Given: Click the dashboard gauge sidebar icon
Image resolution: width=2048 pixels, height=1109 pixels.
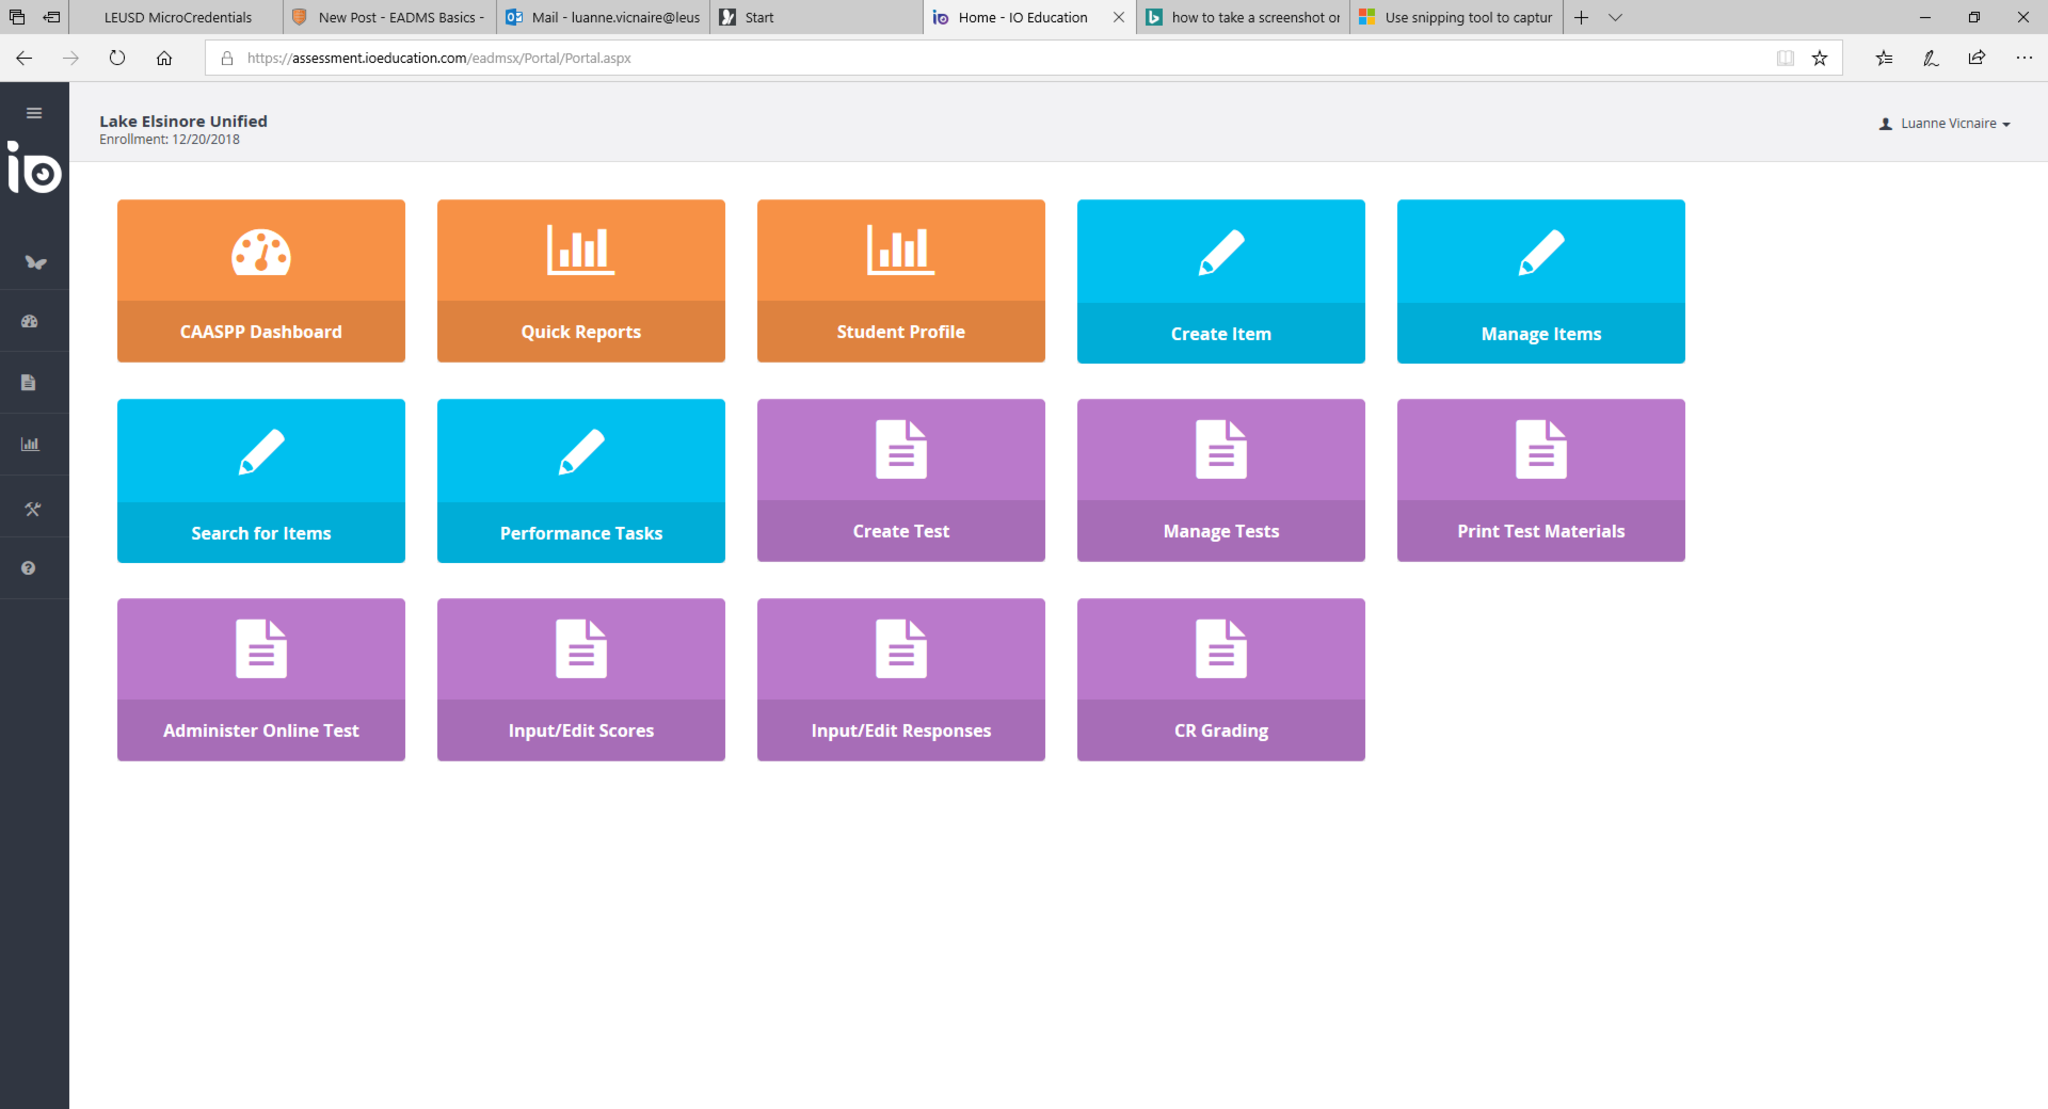Looking at the screenshot, I should pyautogui.click(x=30, y=321).
